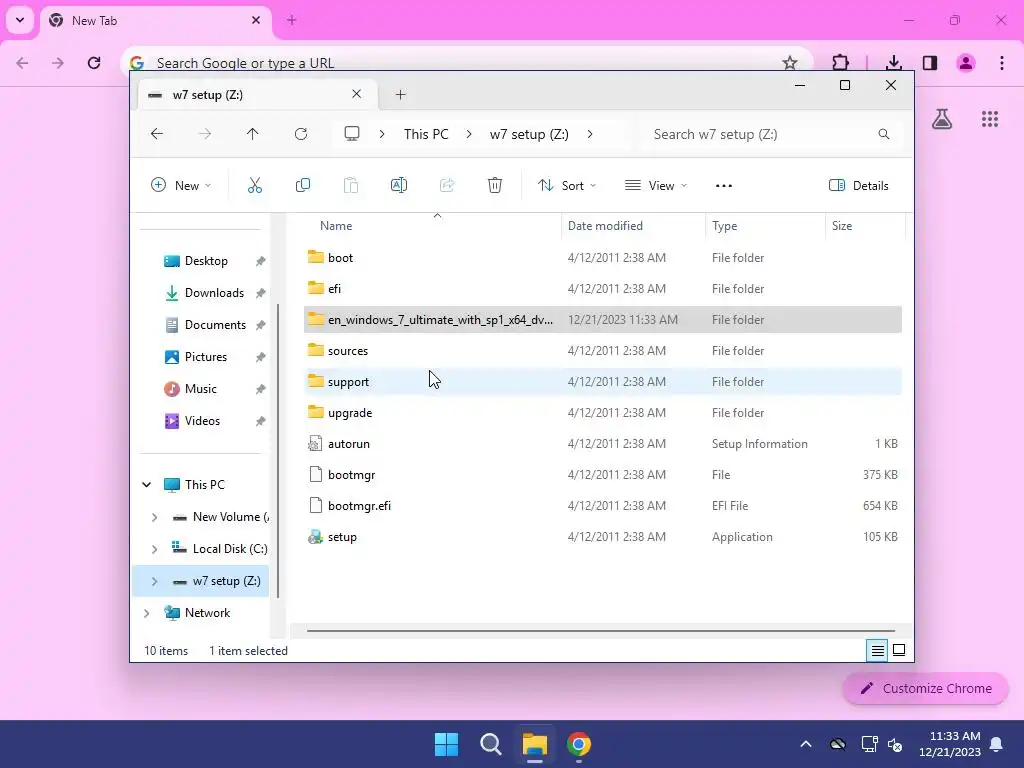
Task: Click the PC monitor icon in address bar
Action: coord(352,134)
